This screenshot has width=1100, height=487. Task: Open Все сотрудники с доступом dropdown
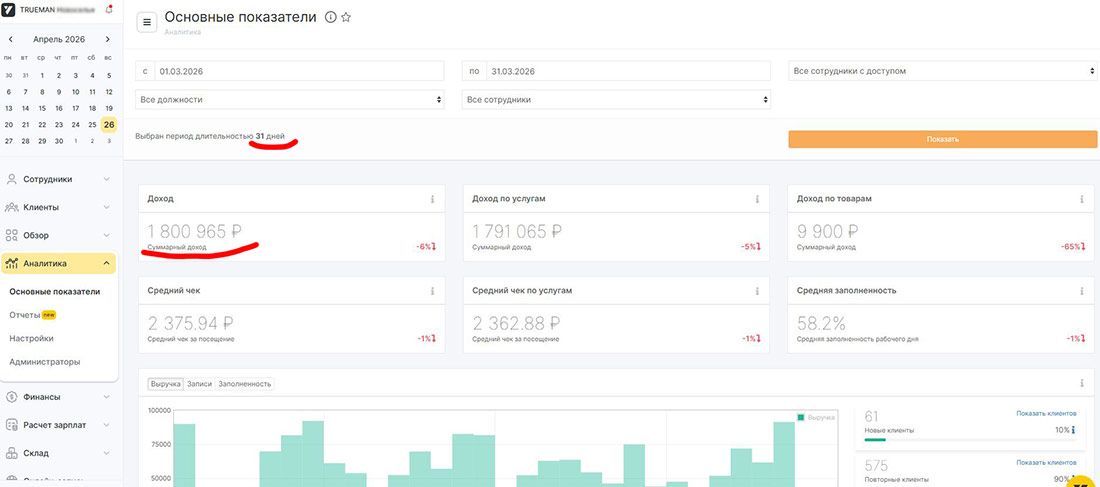[x=943, y=71]
